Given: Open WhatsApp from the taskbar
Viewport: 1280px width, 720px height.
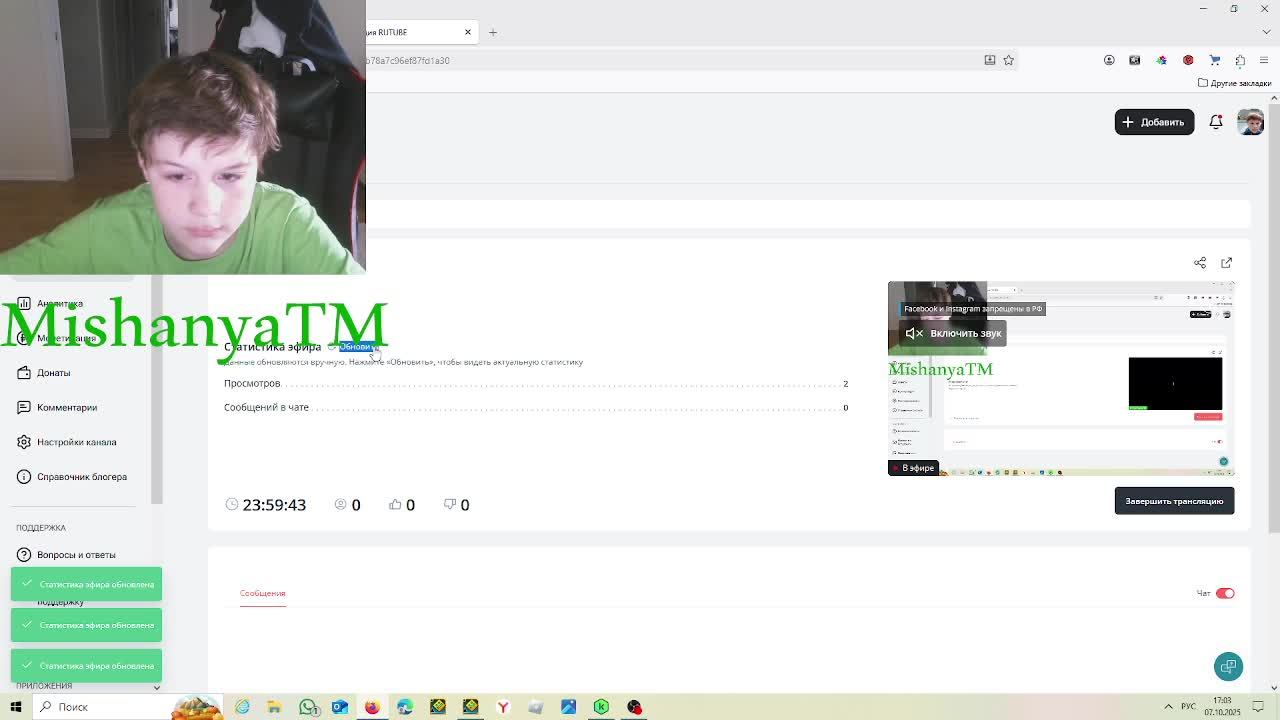Looking at the screenshot, I should click(x=308, y=707).
